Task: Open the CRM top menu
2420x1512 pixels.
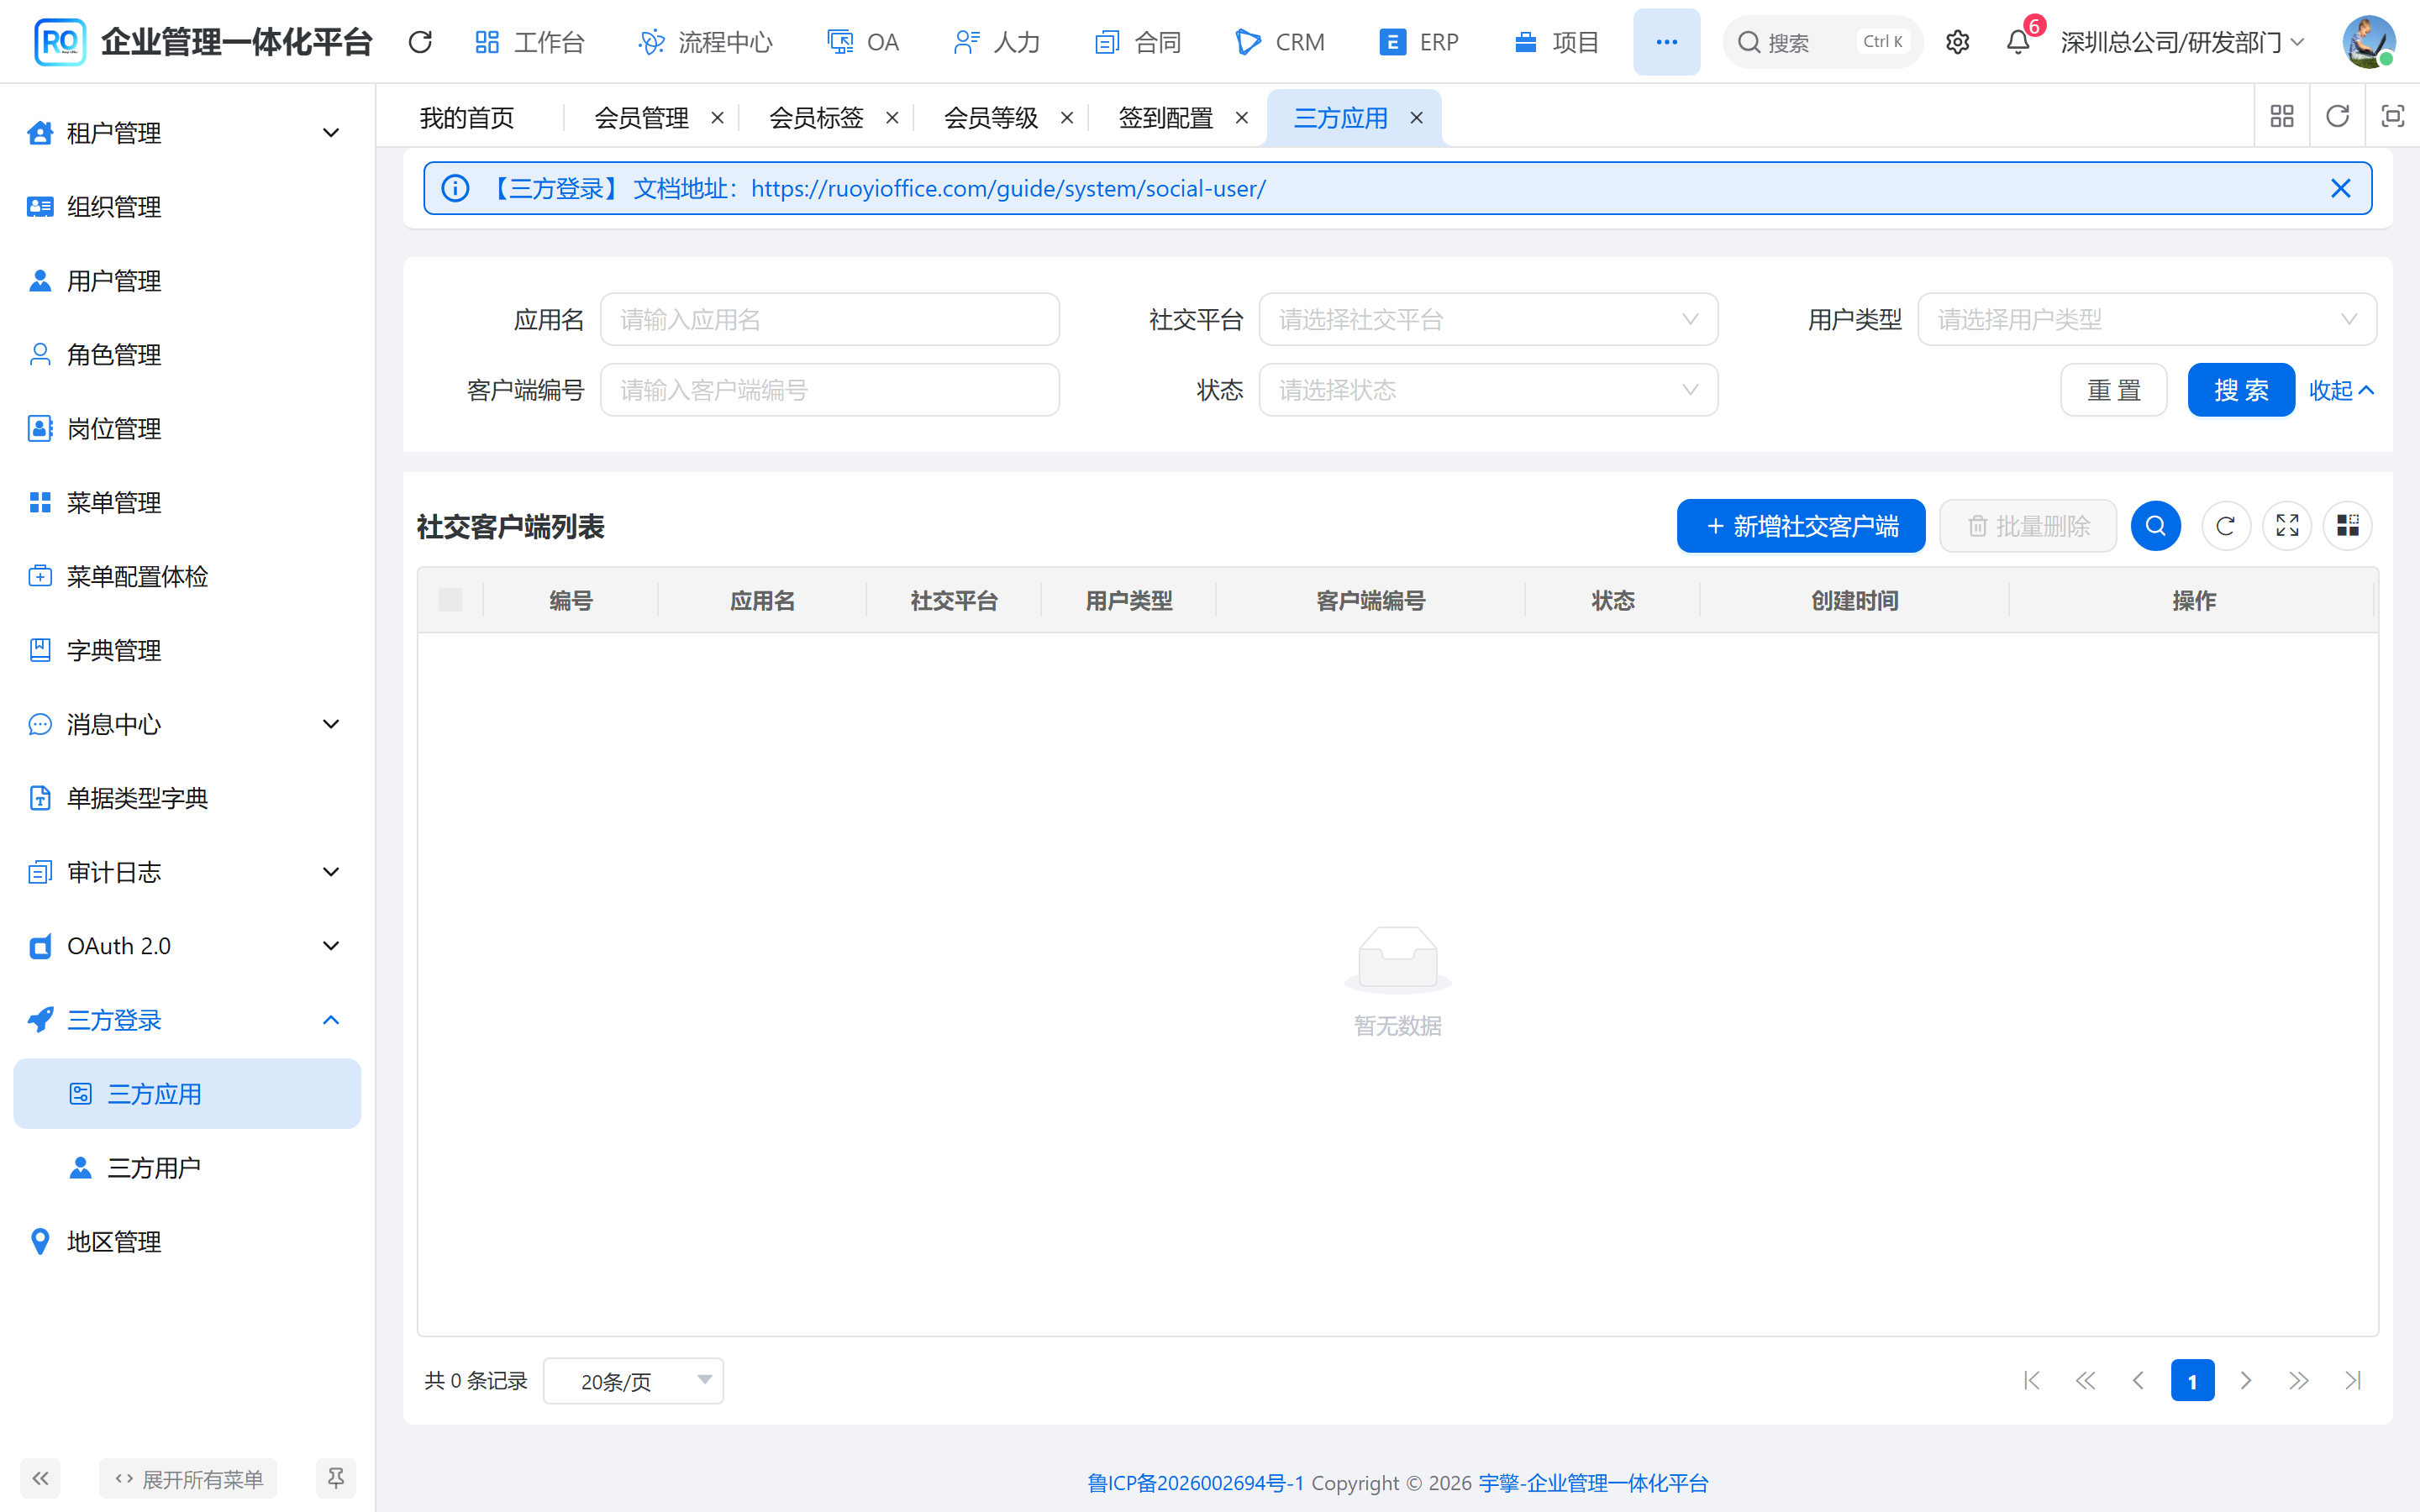Action: click(x=1280, y=42)
